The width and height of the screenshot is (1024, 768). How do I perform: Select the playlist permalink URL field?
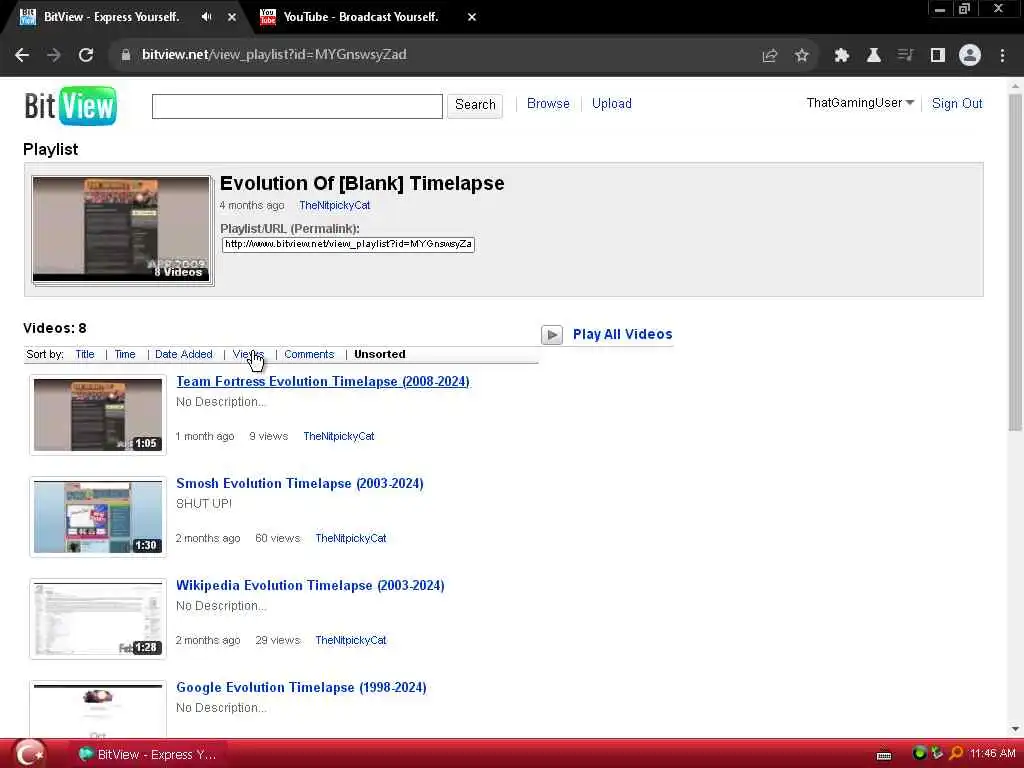point(348,244)
